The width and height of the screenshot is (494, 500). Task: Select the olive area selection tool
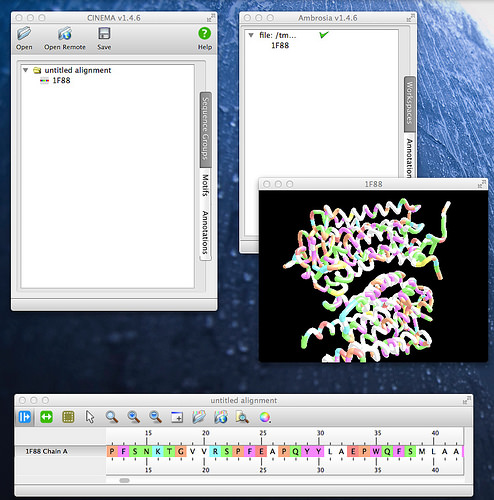click(x=68, y=417)
